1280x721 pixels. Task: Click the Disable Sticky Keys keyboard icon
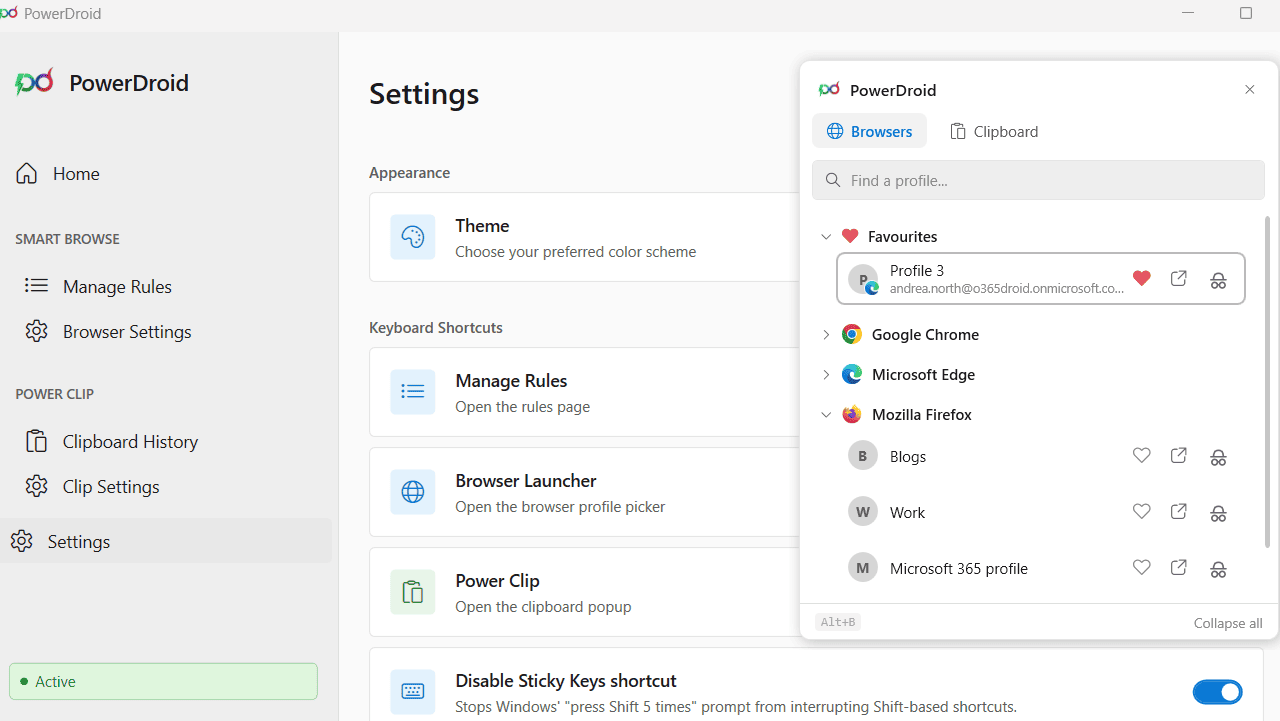pyautogui.click(x=413, y=692)
